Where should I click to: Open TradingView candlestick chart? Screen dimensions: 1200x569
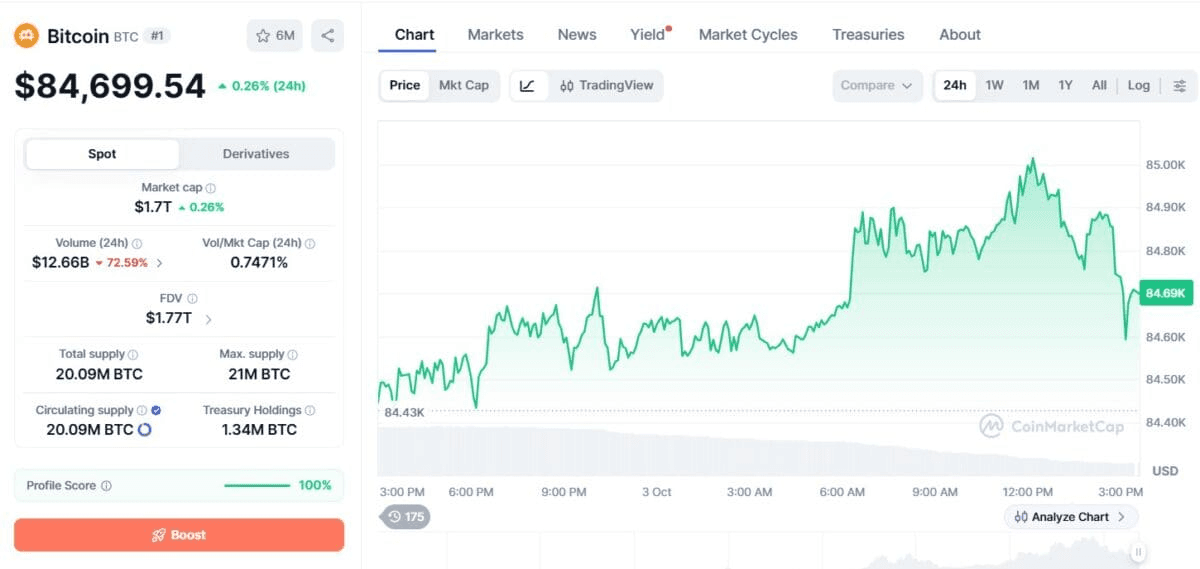tap(607, 86)
